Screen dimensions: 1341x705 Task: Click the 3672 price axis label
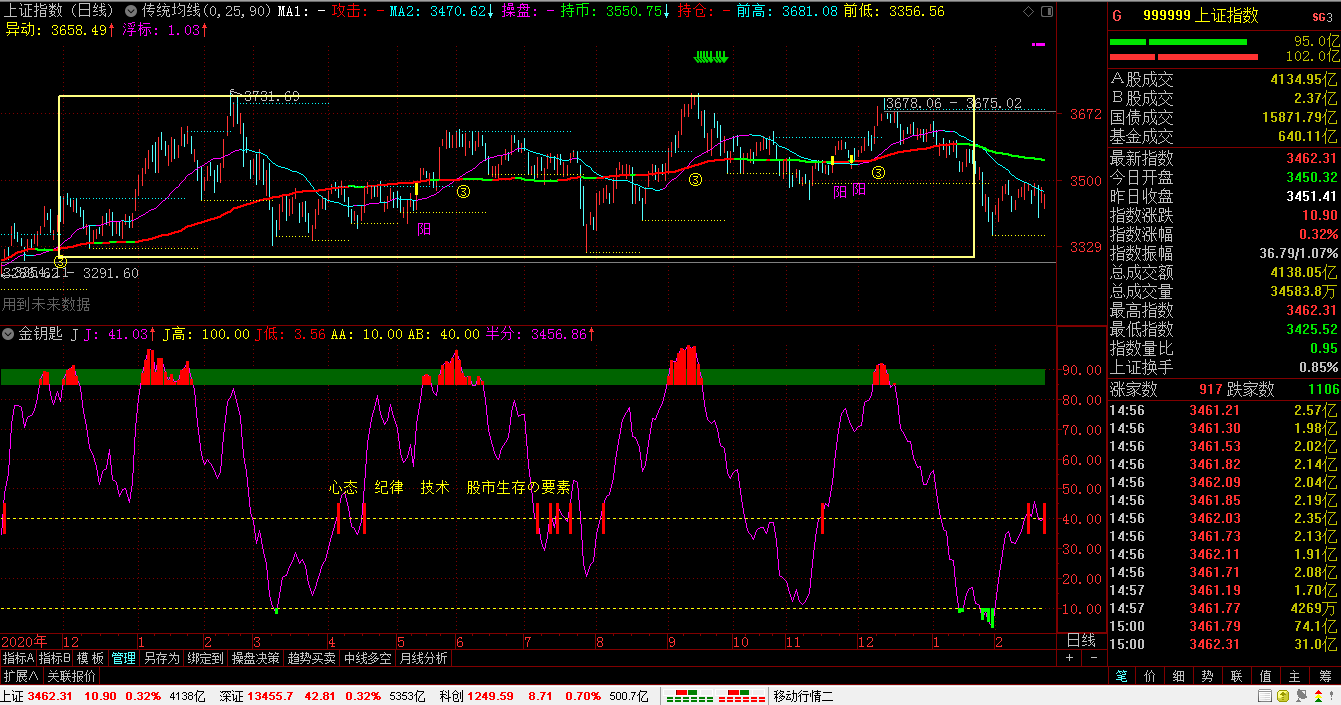(x=1085, y=115)
